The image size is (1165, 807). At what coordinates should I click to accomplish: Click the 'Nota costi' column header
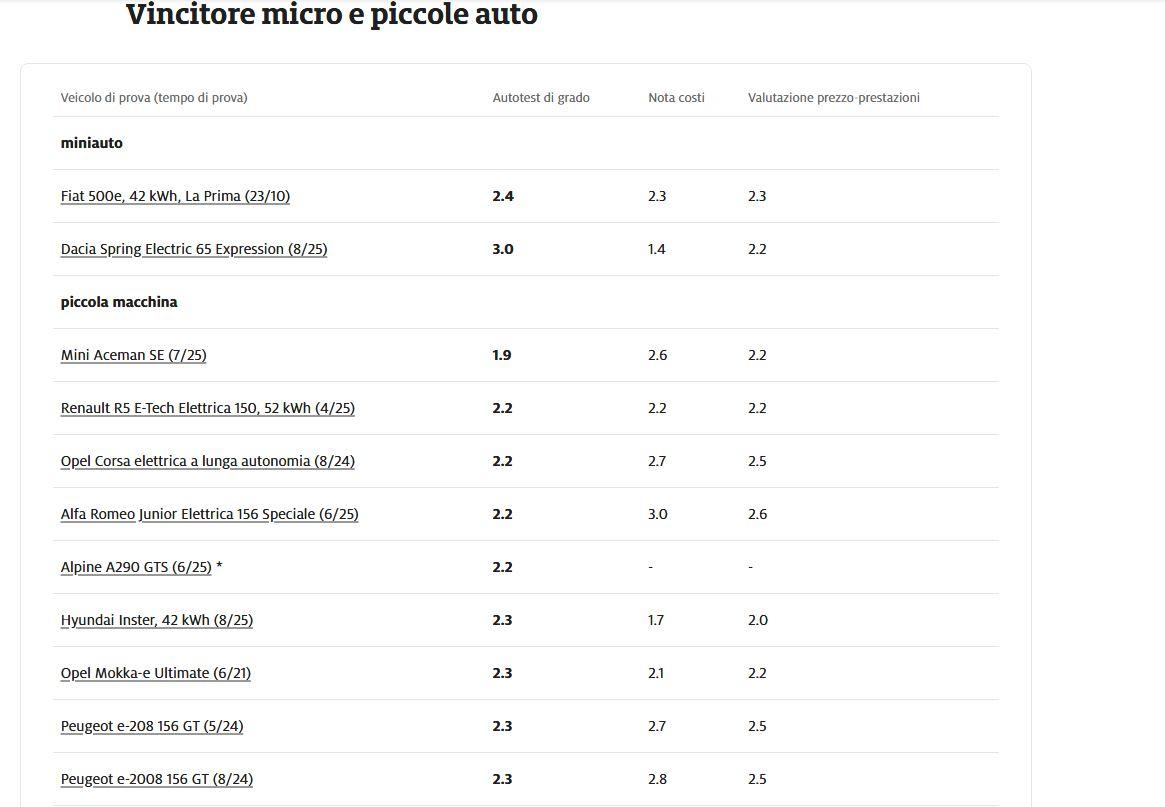(676, 98)
